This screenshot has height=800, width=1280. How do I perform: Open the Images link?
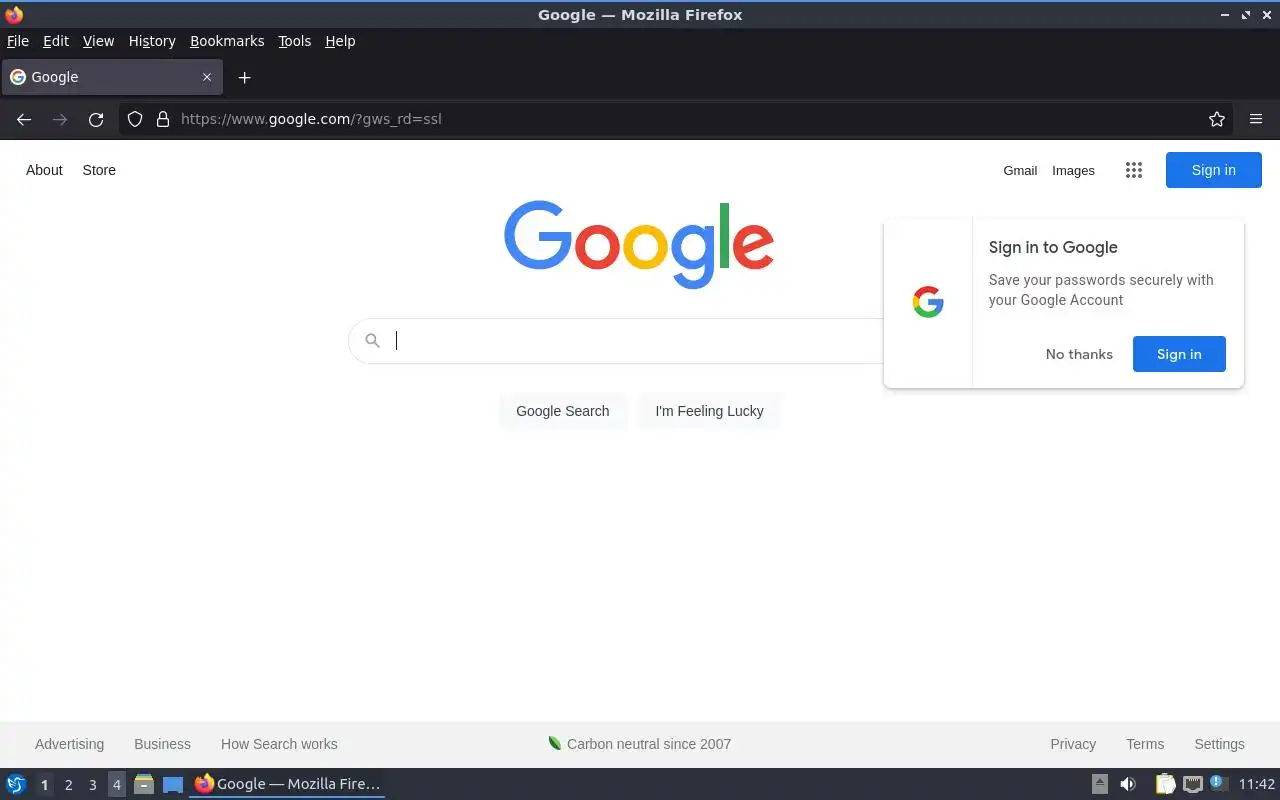(x=1073, y=170)
